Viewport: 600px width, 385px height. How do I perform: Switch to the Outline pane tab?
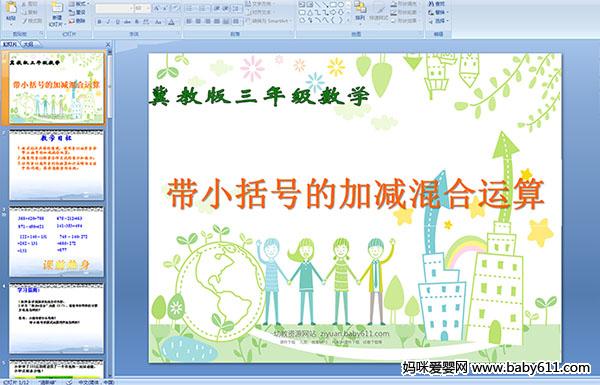(29, 44)
